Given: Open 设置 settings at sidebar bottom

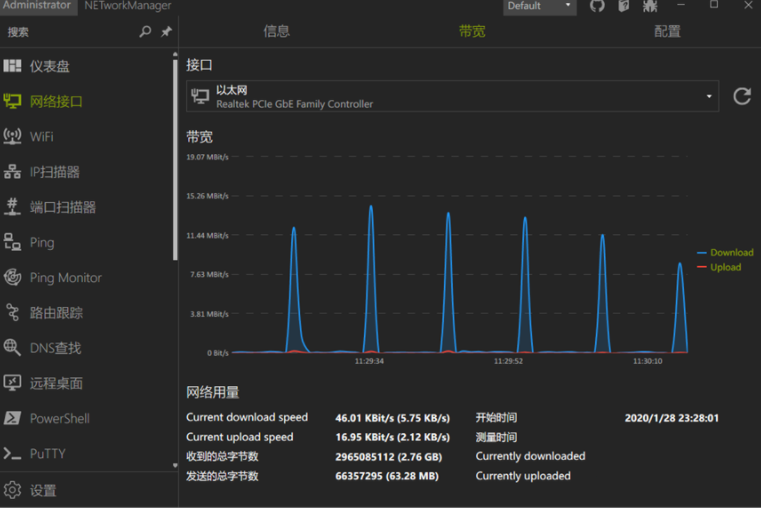Looking at the screenshot, I should [42, 490].
